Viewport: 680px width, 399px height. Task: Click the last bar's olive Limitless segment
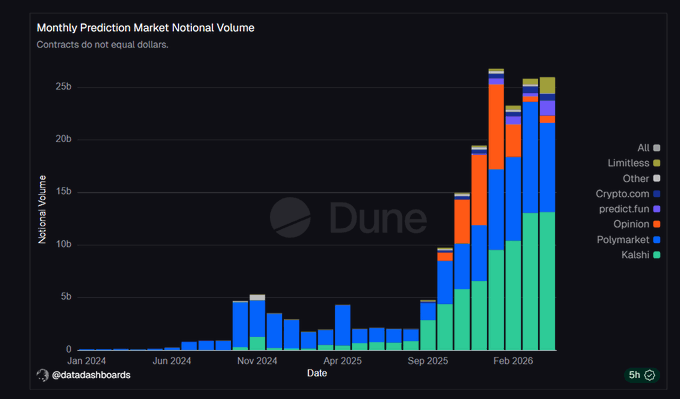[x=547, y=85]
